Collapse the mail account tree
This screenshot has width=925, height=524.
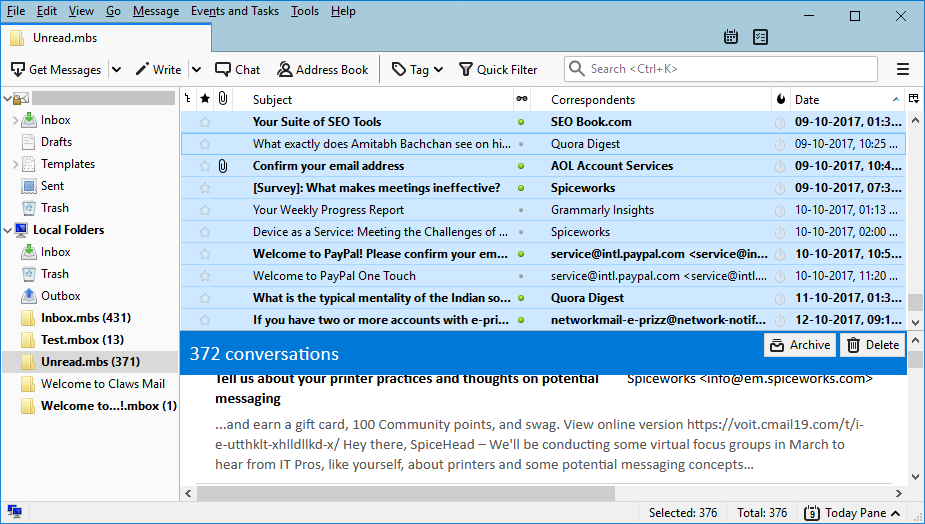[8, 98]
